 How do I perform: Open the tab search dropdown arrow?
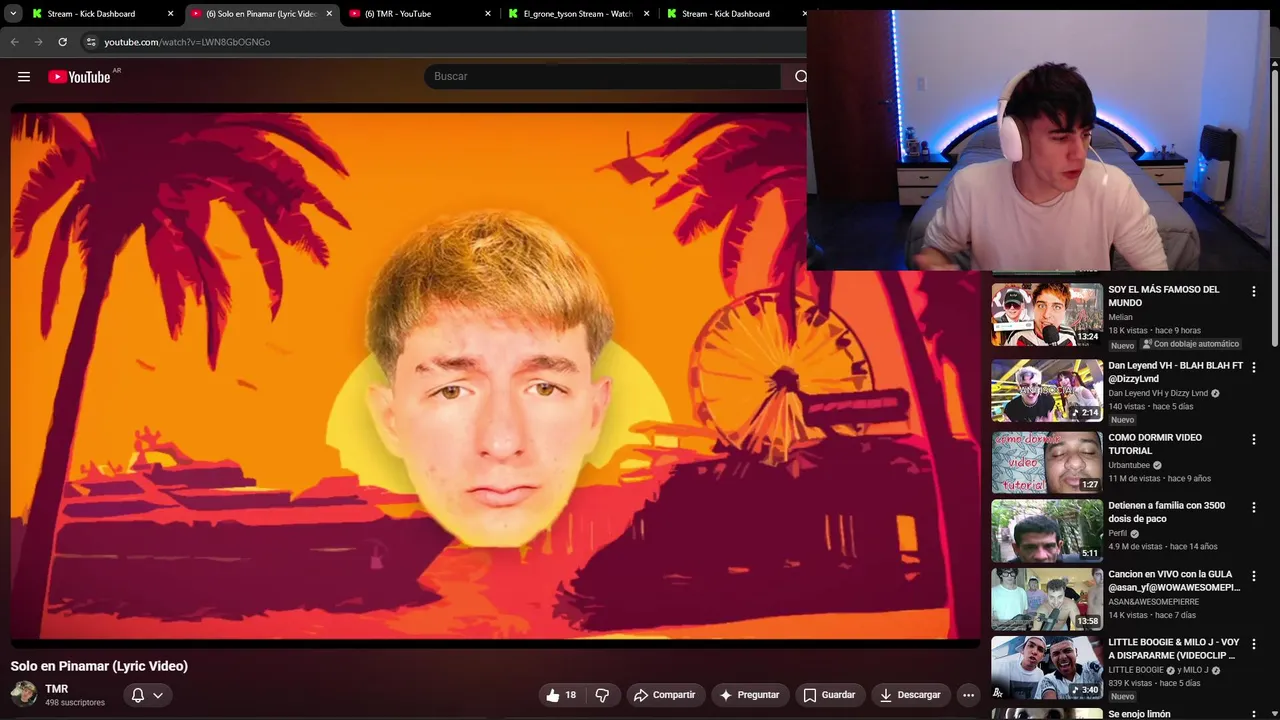[13, 14]
